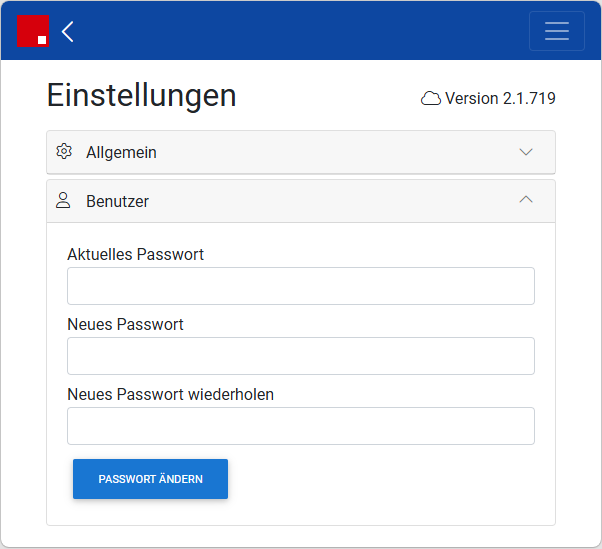Viewport: 602px width, 549px height.
Task: Open the hamburger menu
Action: tap(557, 31)
